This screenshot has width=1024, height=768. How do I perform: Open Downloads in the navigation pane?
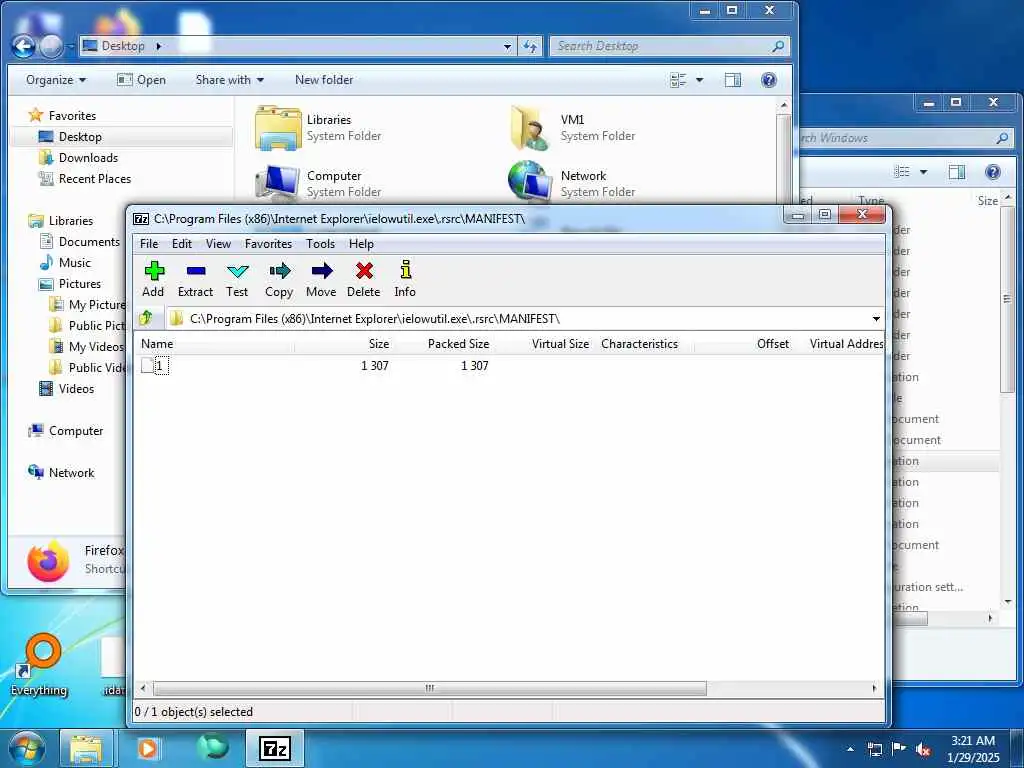pos(88,157)
